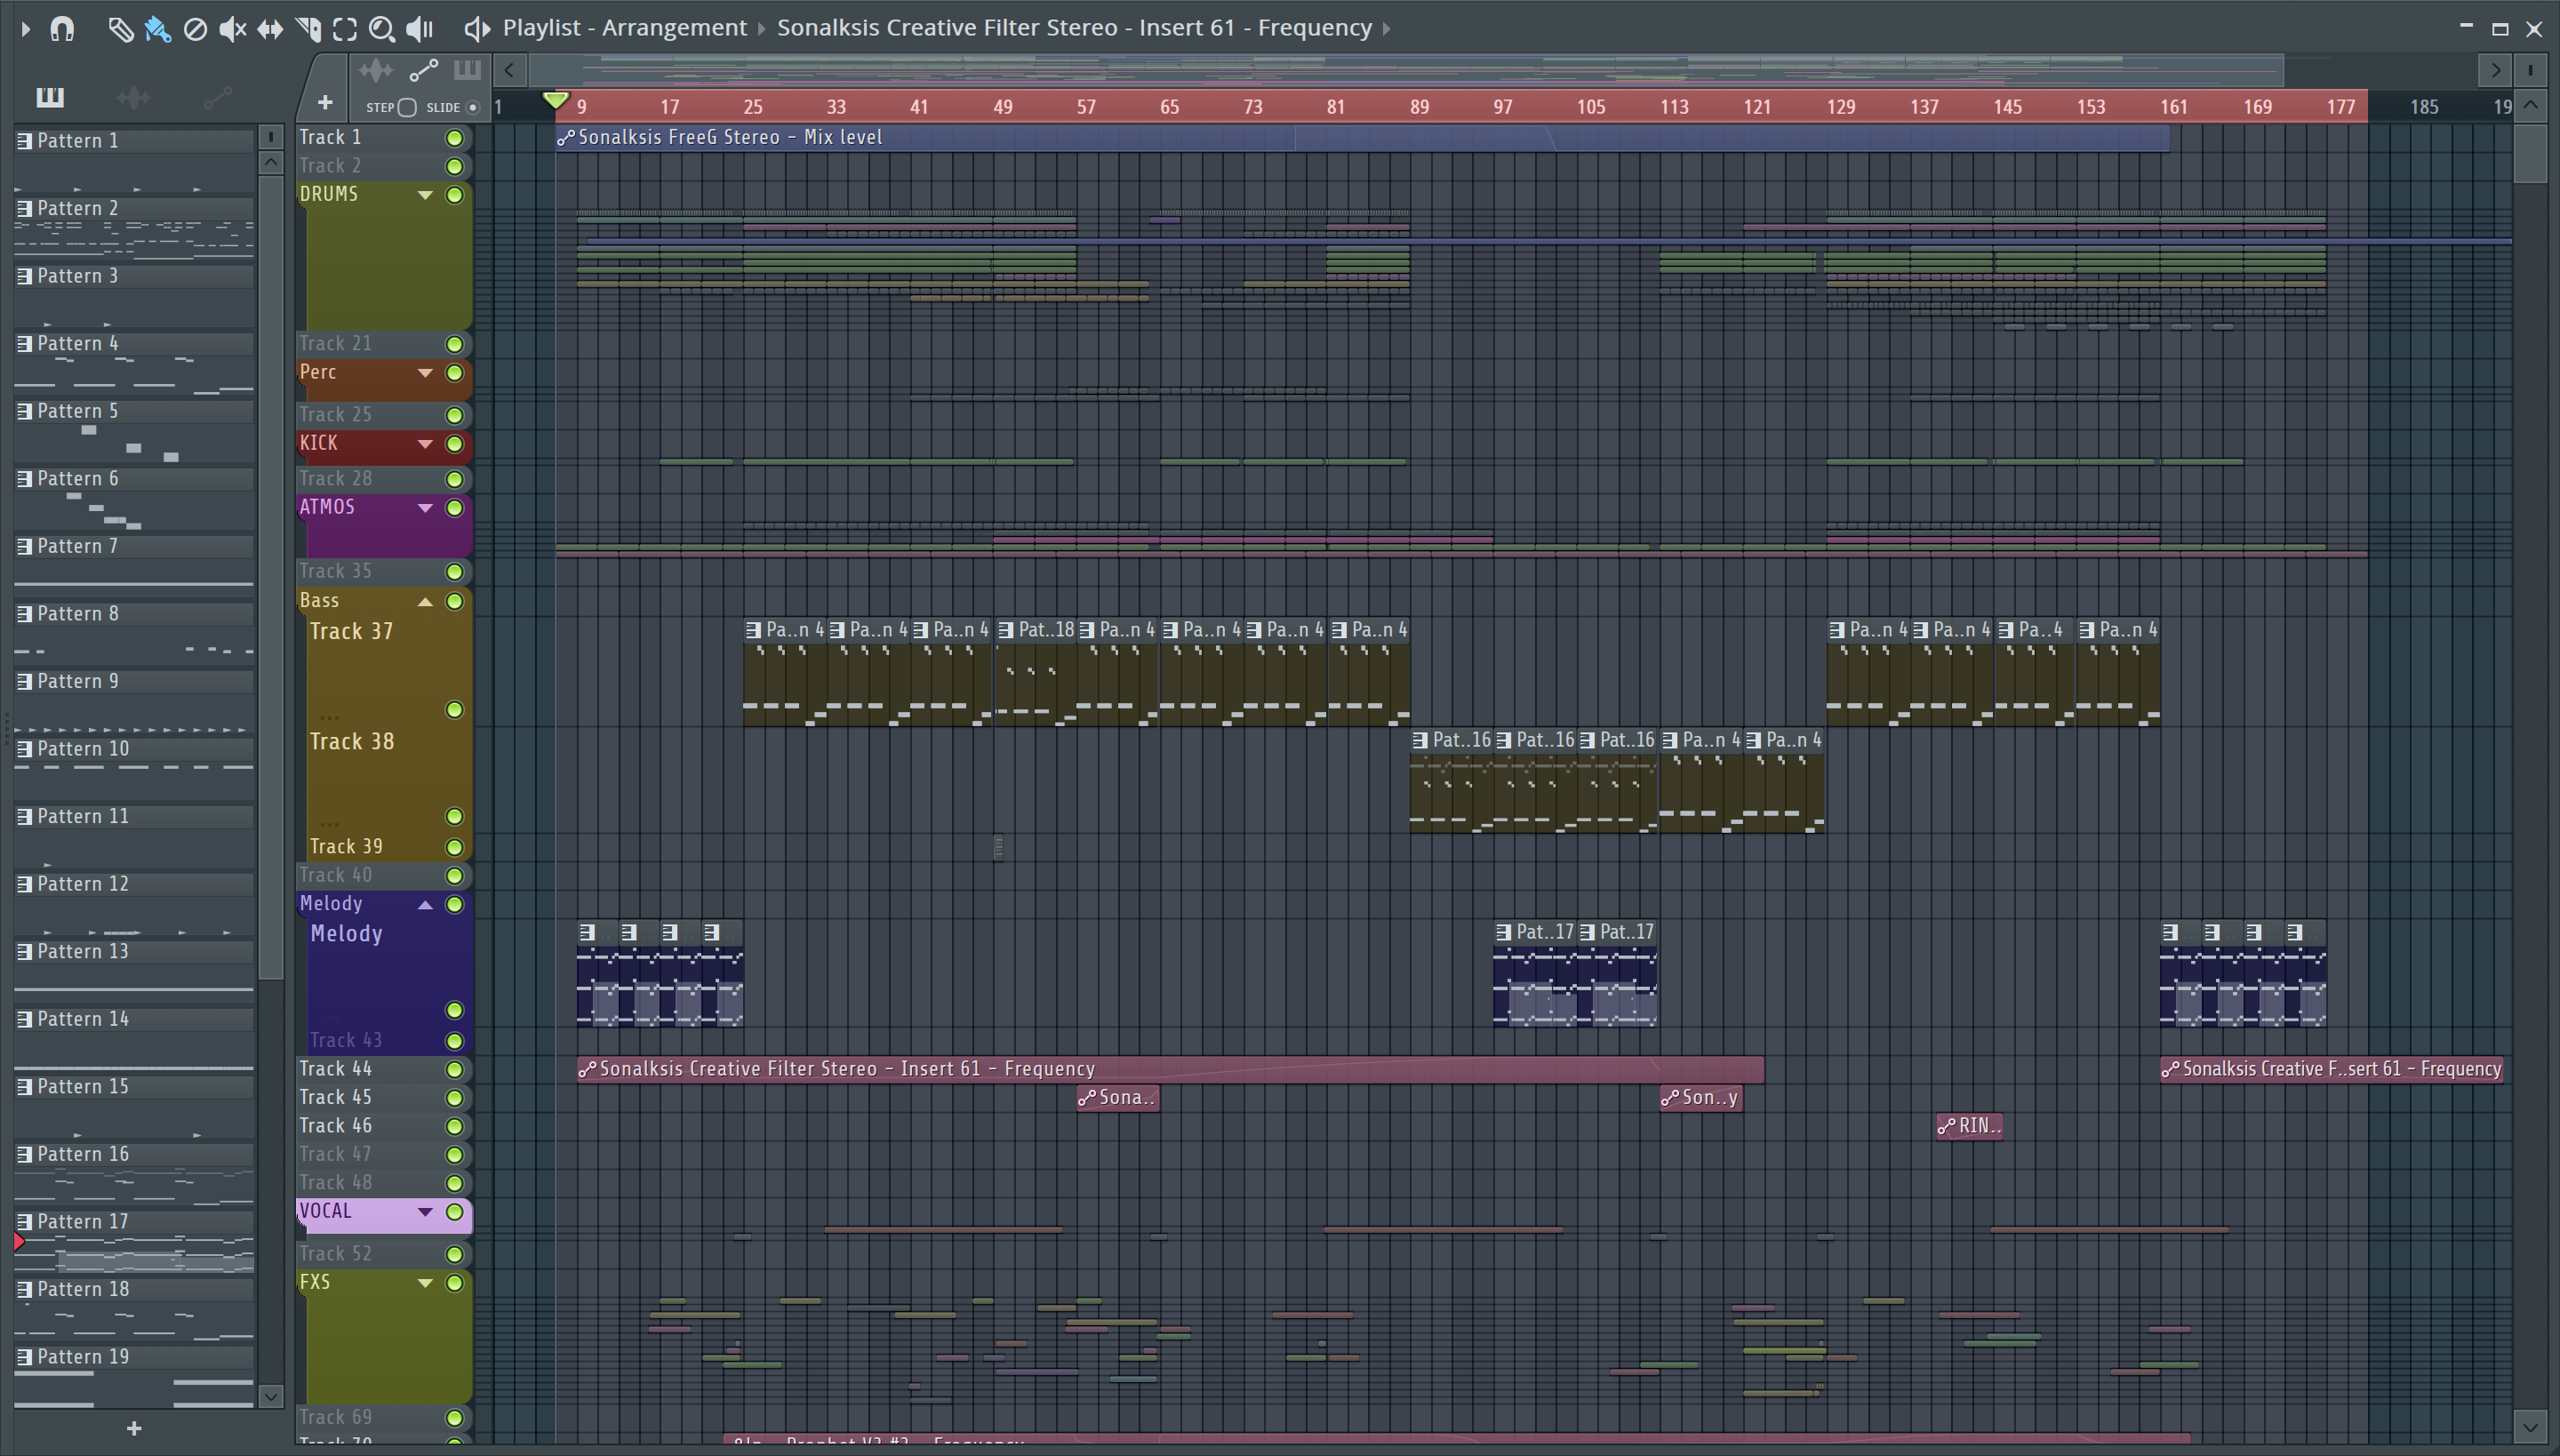
Task: Mute Track 44 with its LED
Action: (454, 1069)
